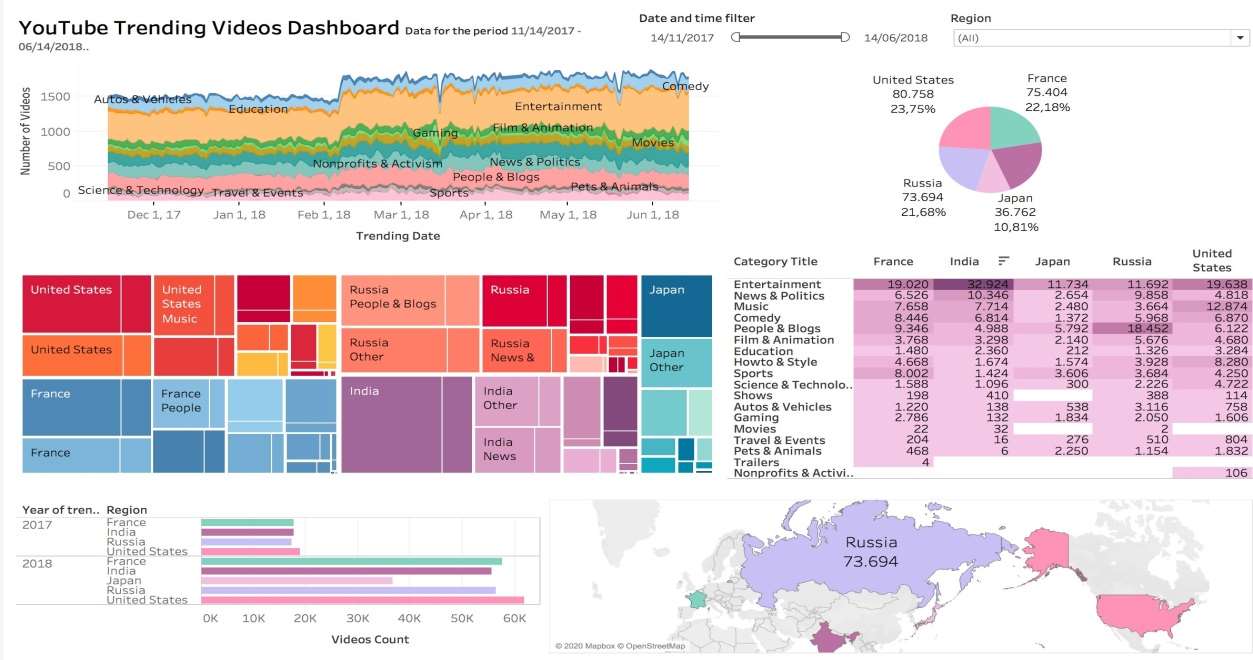
Task: Click the 'Jun 1, 18' trending date axis label
Action: (652, 214)
